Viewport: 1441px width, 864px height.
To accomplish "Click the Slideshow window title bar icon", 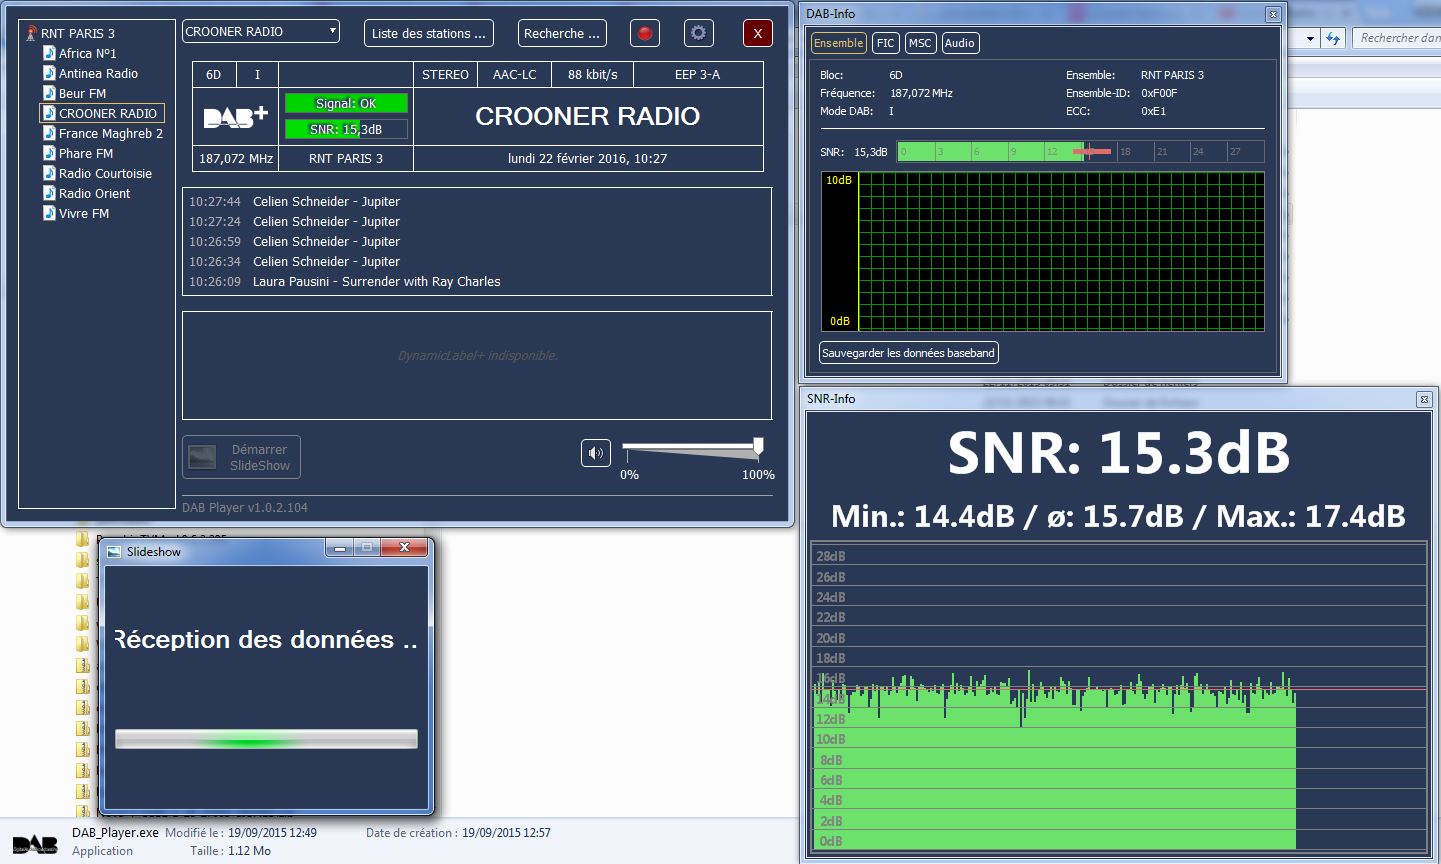I will click(114, 551).
